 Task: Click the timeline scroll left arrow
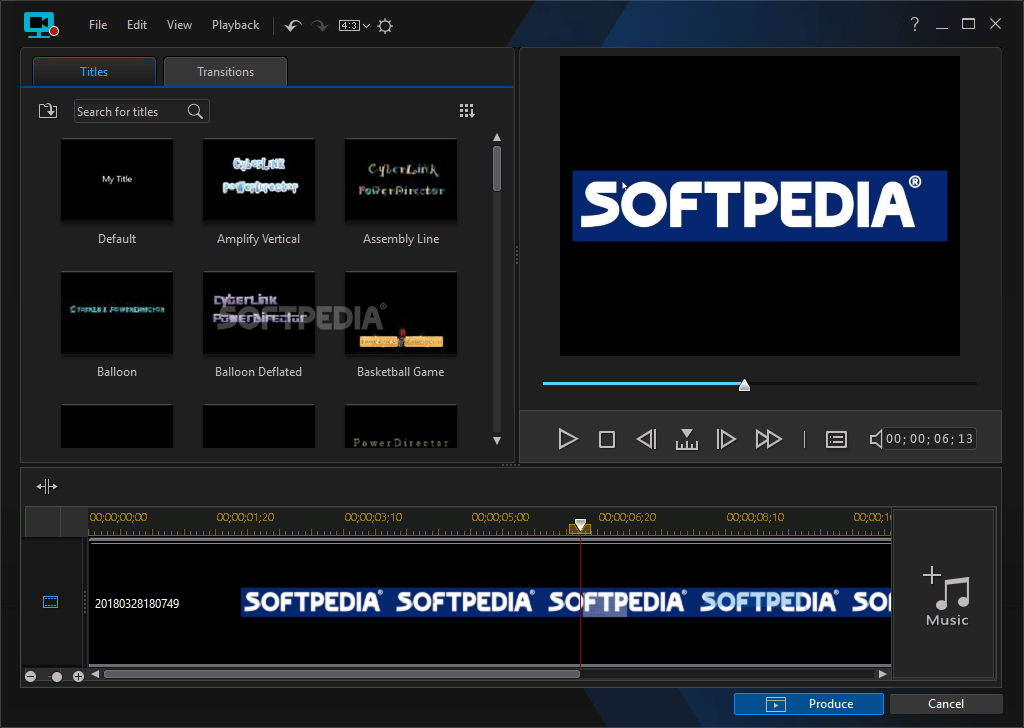click(x=95, y=674)
